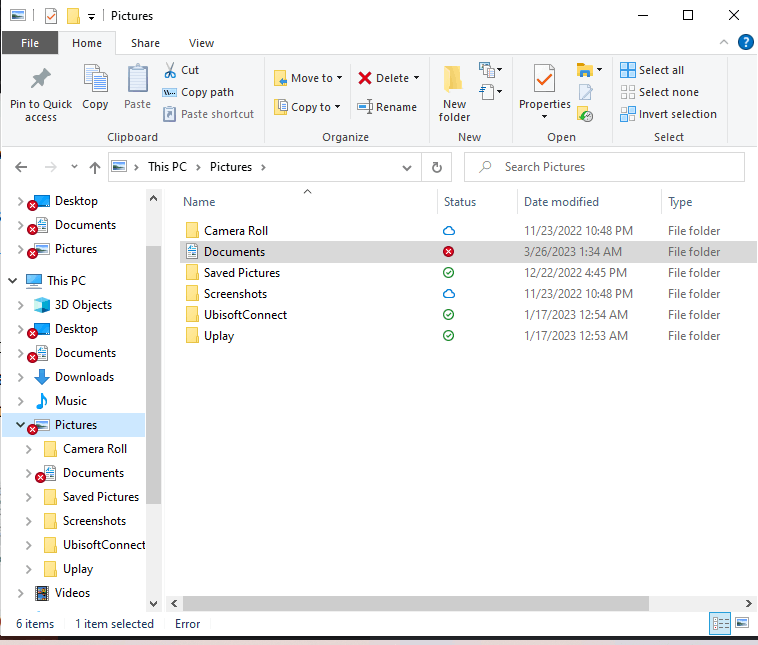758x645 pixels.
Task: Click Select none
Action: [x=659, y=92]
